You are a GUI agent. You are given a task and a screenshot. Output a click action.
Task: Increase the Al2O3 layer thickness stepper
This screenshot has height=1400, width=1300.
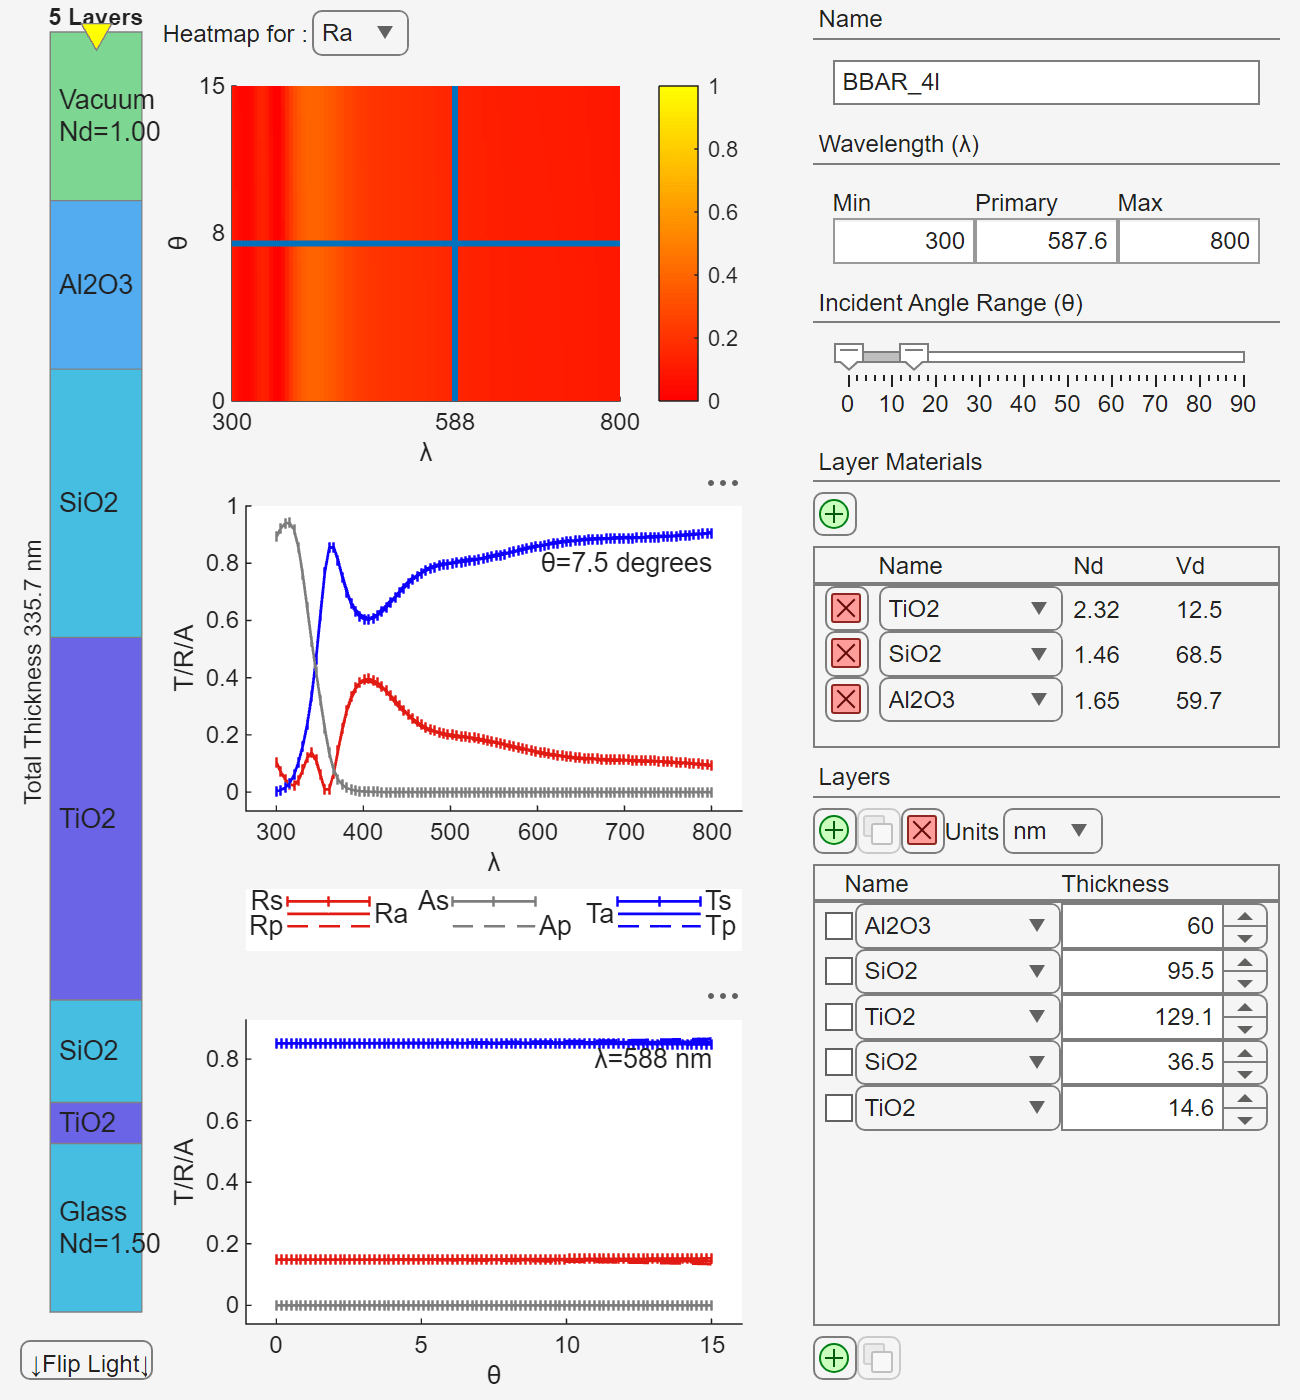[x=1244, y=916]
